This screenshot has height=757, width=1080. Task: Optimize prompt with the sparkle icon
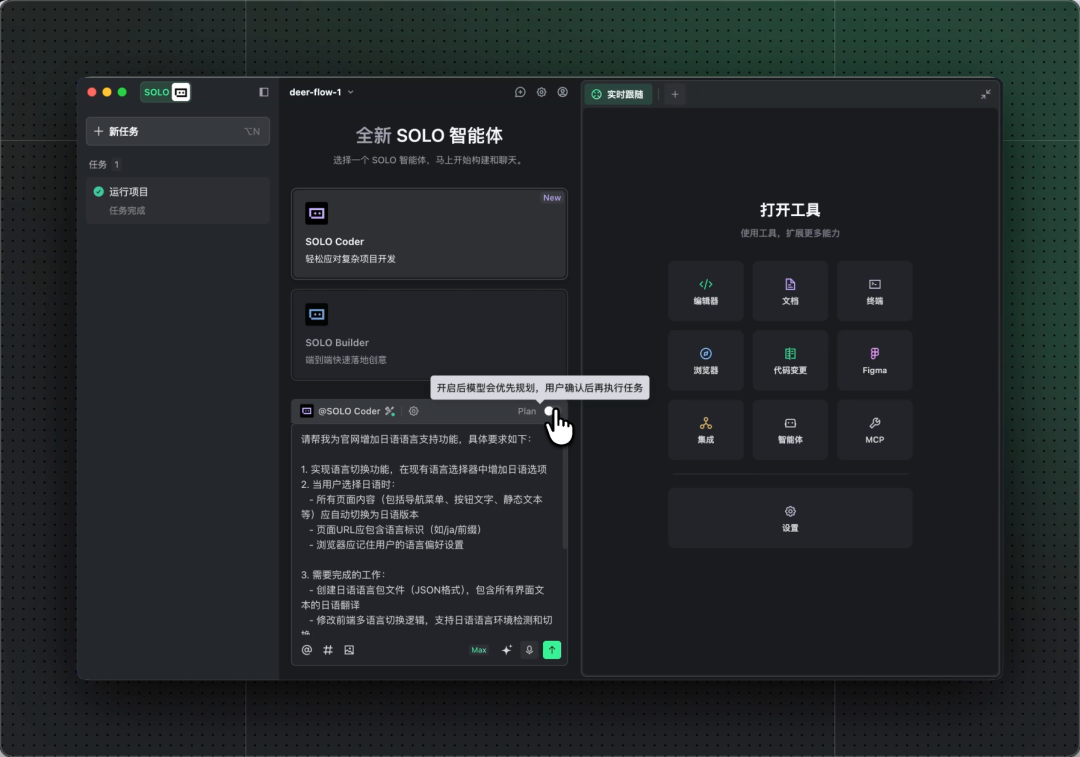(507, 650)
